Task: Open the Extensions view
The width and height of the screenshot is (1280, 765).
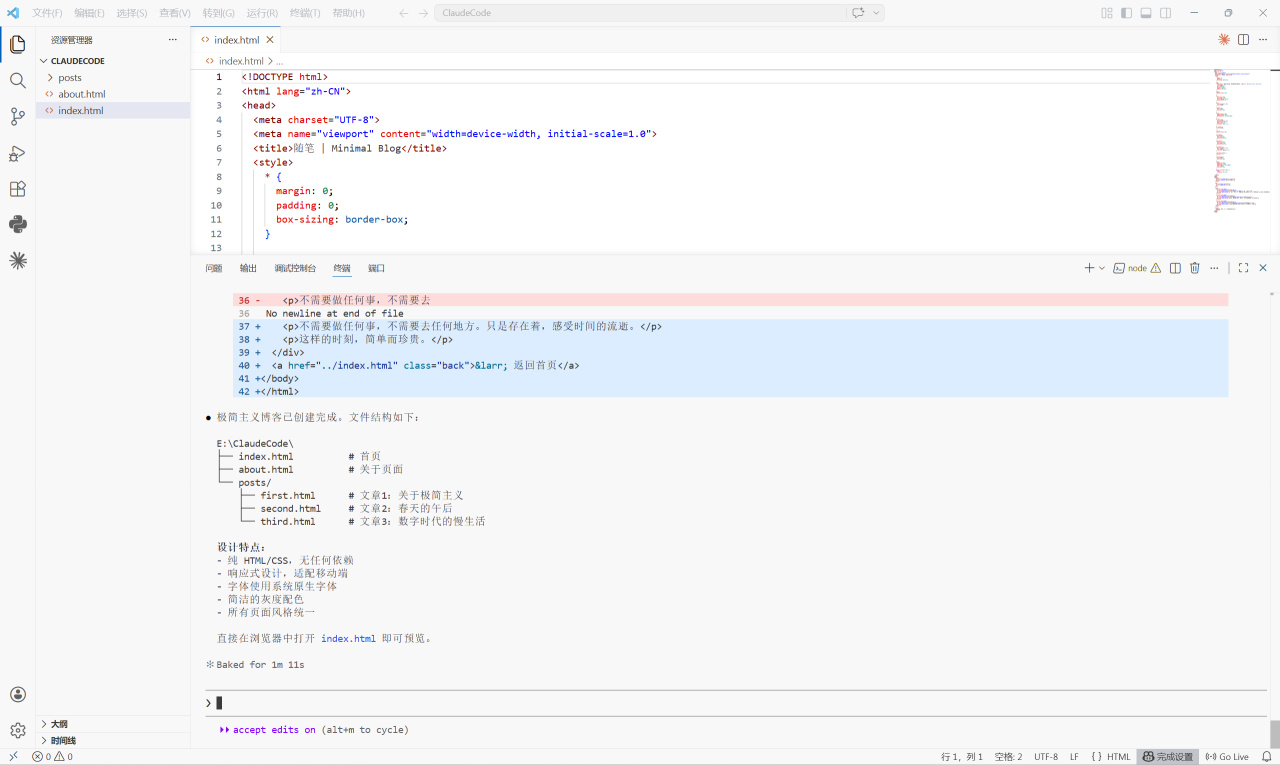Action: (x=17, y=189)
